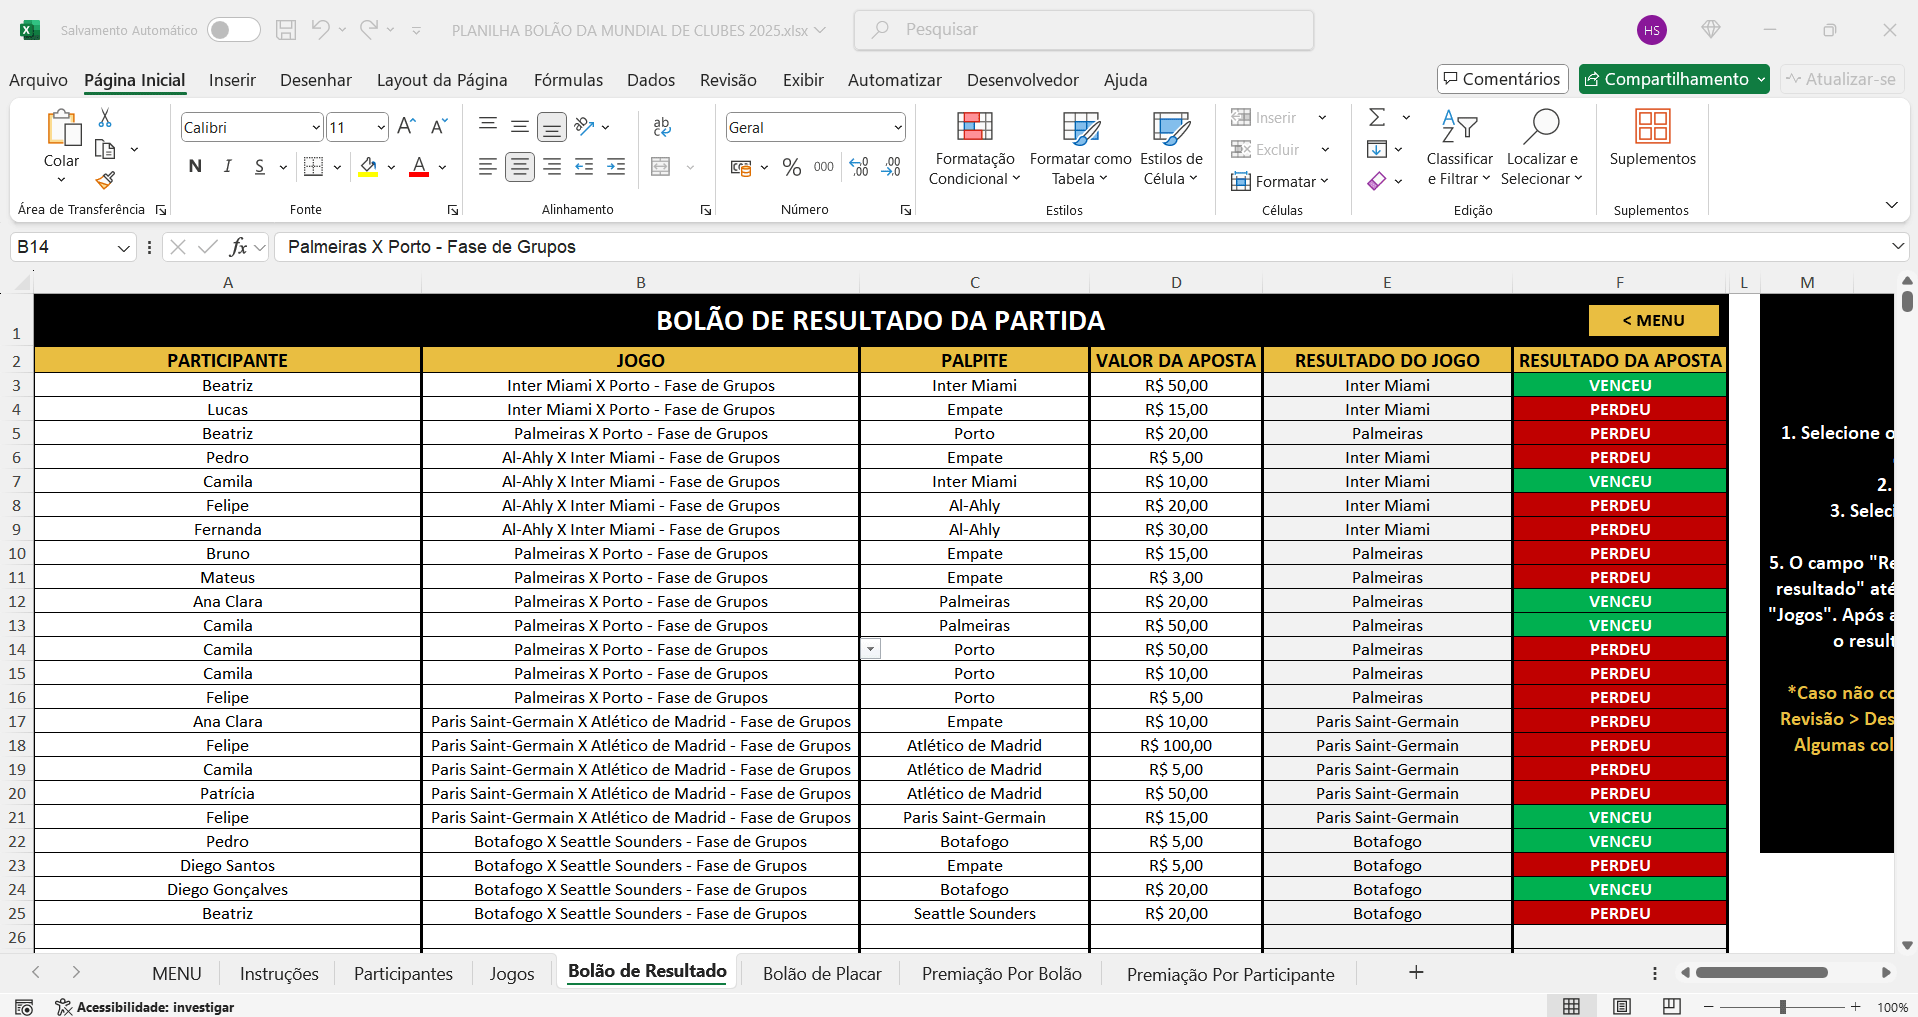This screenshot has height=1017, width=1918.
Task: Click the Borders icon
Action: coord(313,167)
